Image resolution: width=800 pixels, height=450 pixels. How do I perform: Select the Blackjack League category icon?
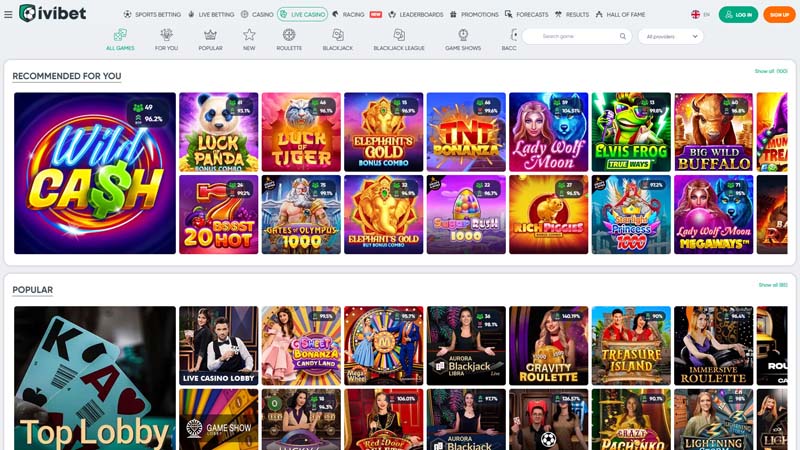[399, 39]
